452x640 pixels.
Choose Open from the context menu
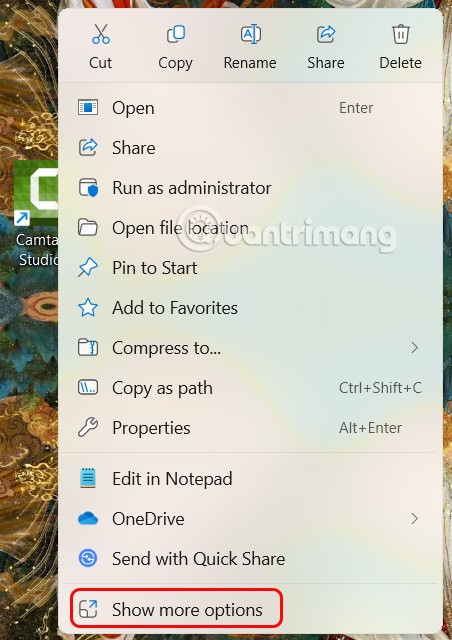click(251, 108)
